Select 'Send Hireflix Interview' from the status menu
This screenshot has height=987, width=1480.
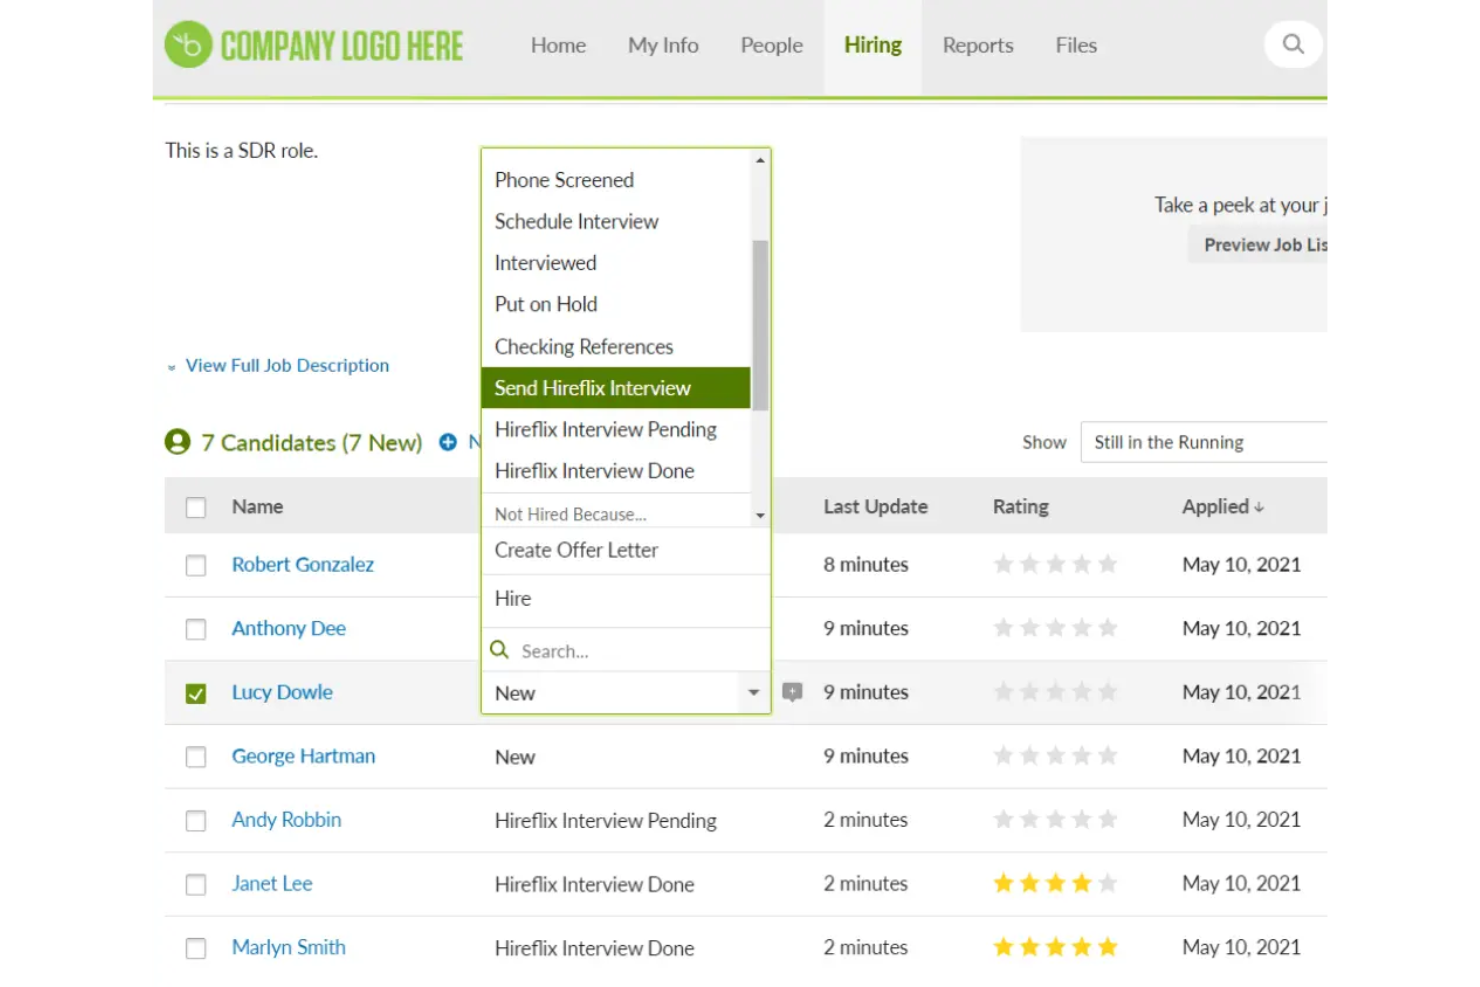[x=593, y=388]
